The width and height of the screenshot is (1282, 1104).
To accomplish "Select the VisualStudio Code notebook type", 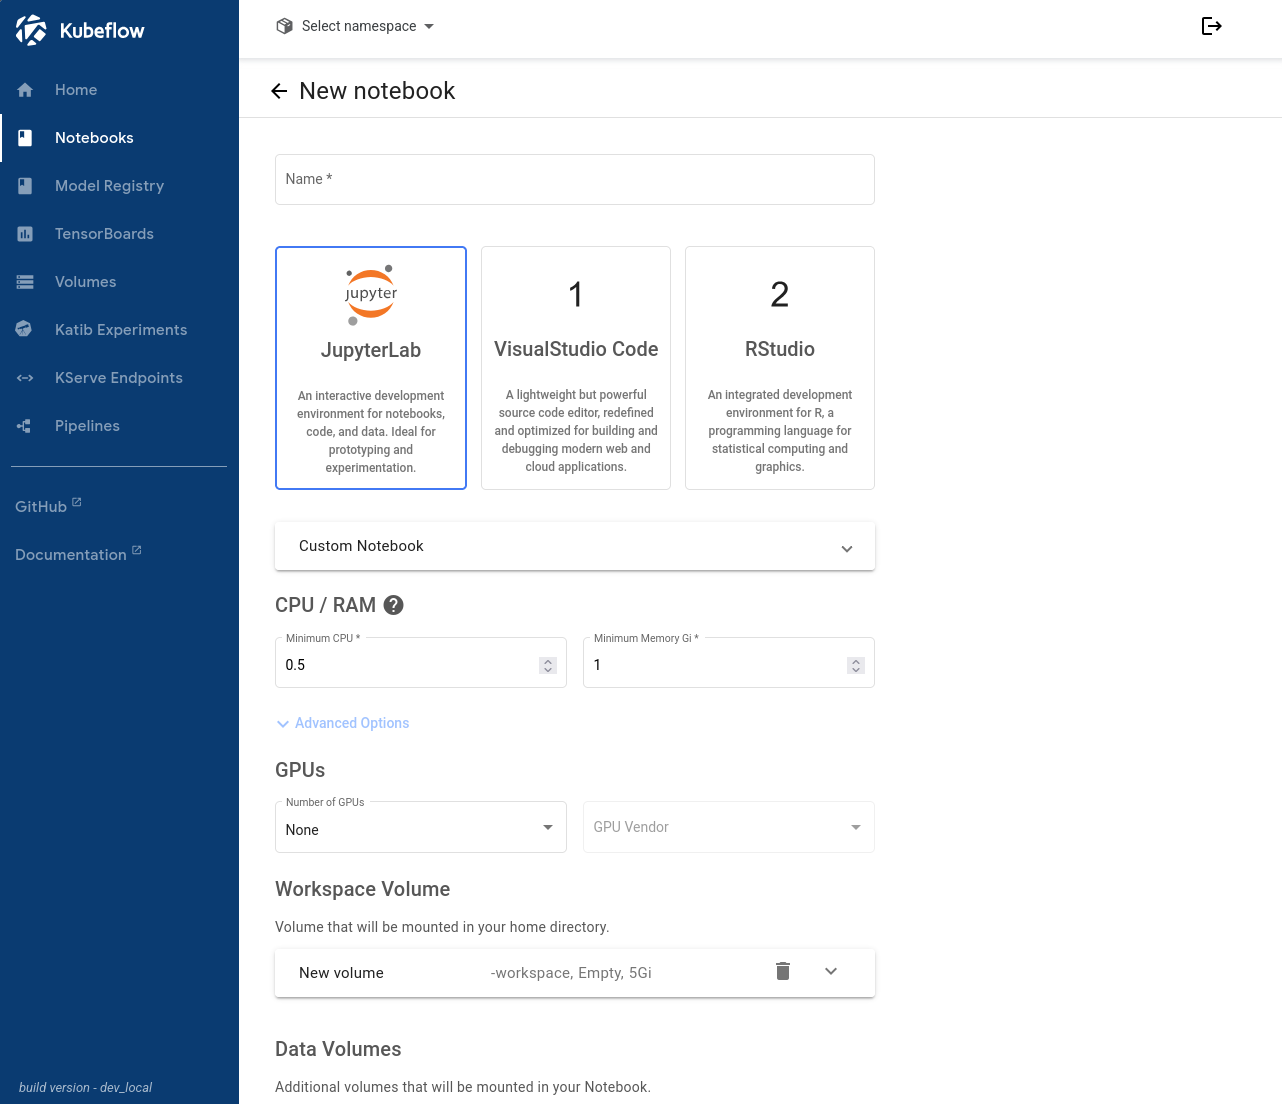I will [576, 368].
